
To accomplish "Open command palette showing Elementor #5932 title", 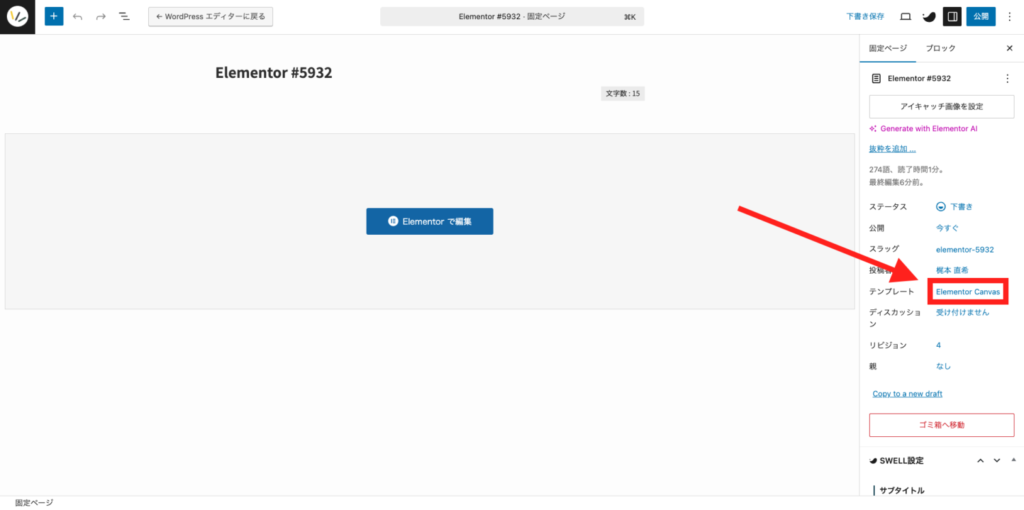I will click(512, 17).
